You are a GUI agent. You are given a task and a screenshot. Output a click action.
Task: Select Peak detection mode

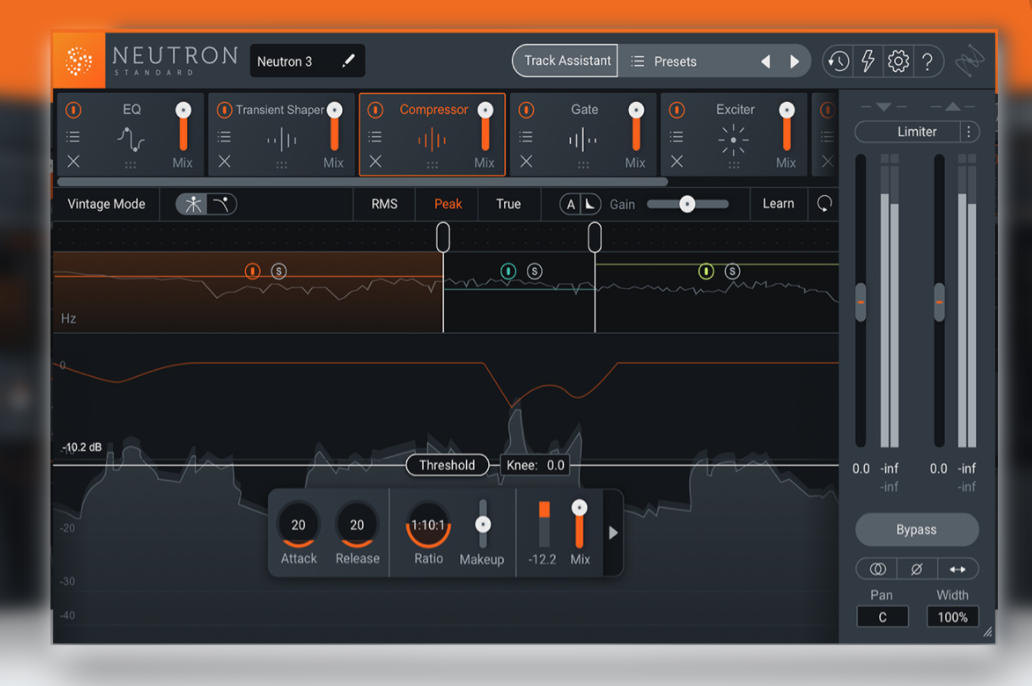pyautogui.click(x=448, y=204)
